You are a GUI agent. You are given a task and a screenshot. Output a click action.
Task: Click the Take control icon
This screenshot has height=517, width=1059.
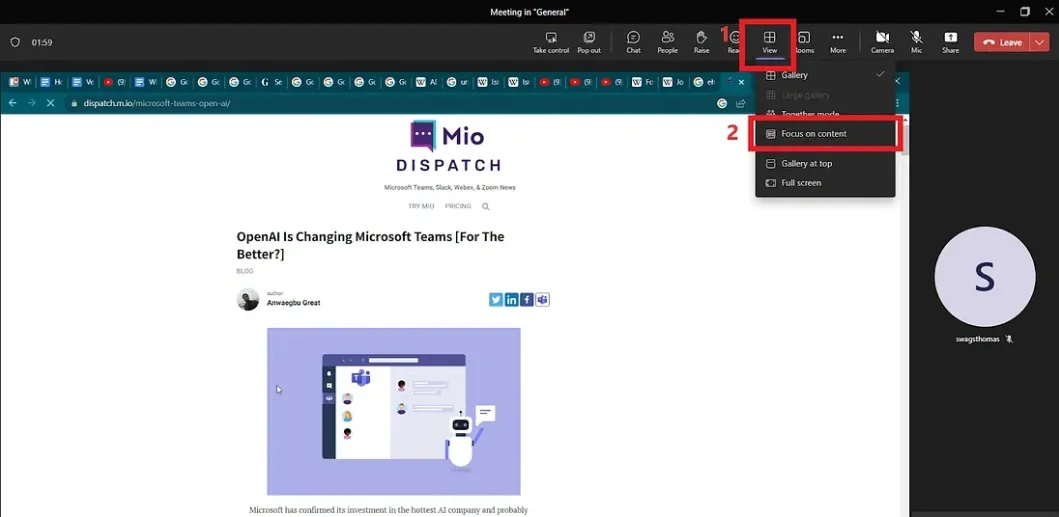click(x=550, y=42)
